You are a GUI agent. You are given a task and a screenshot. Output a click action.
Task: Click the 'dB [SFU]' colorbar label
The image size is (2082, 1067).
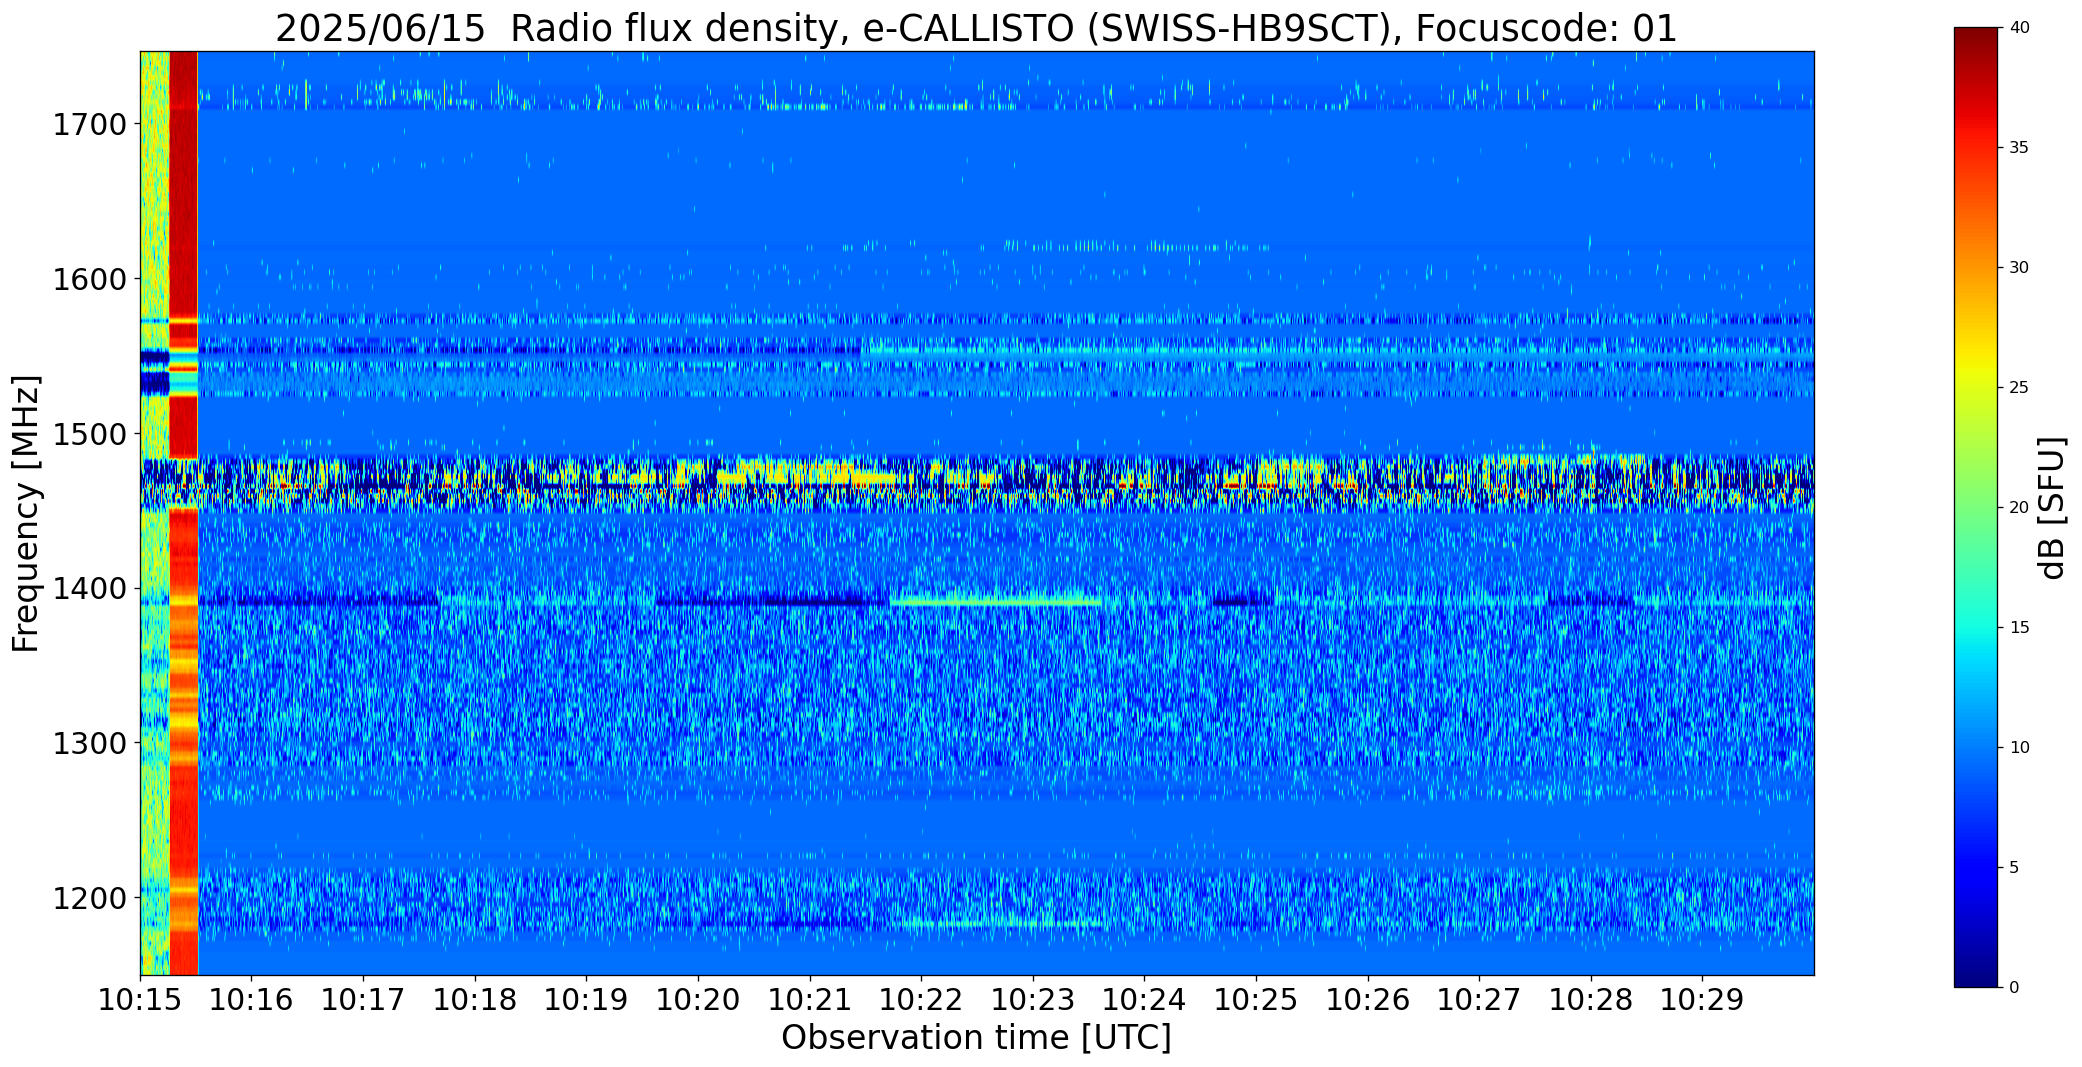[2052, 508]
